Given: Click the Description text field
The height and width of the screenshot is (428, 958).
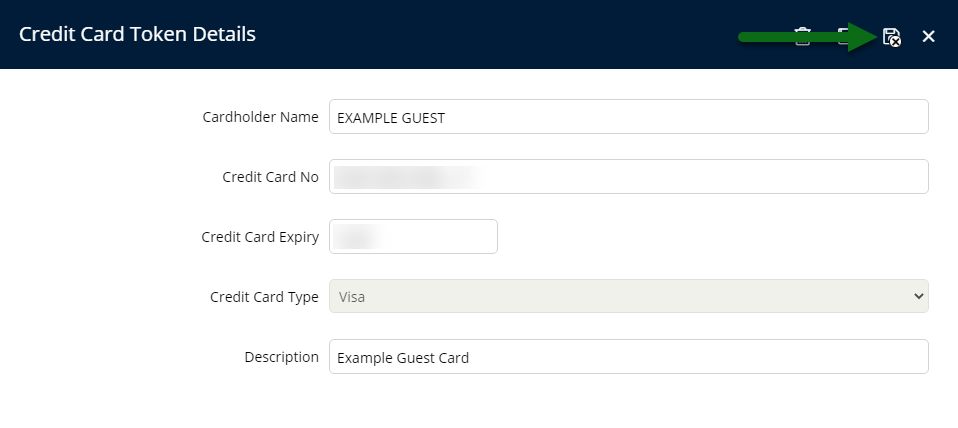Looking at the screenshot, I should [x=629, y=357].
